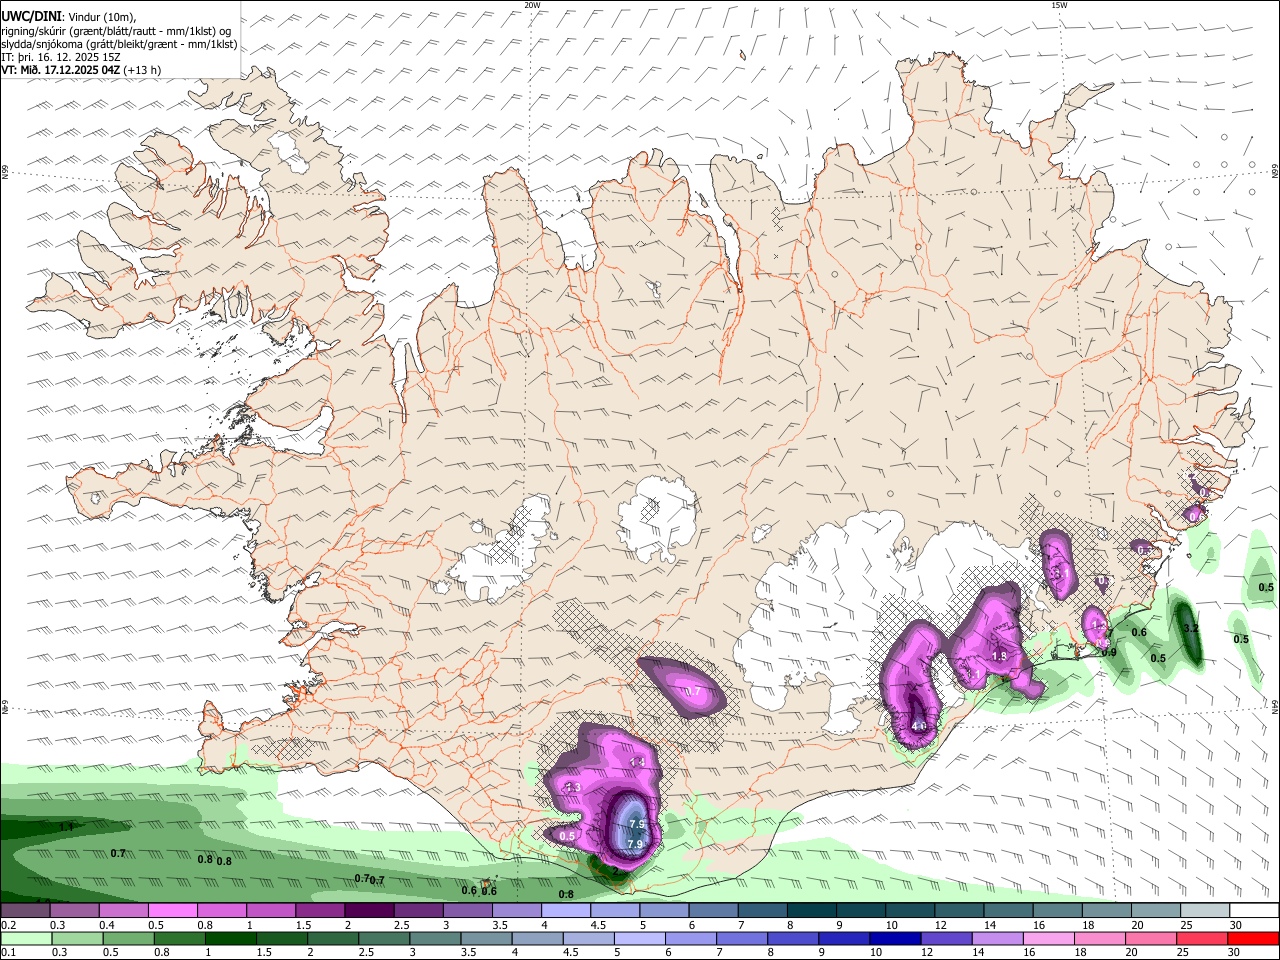Screen dimensions: 1280x960
Task: Click the 'rigning/skúrir' description line
Action: click(x=116, y=31)
